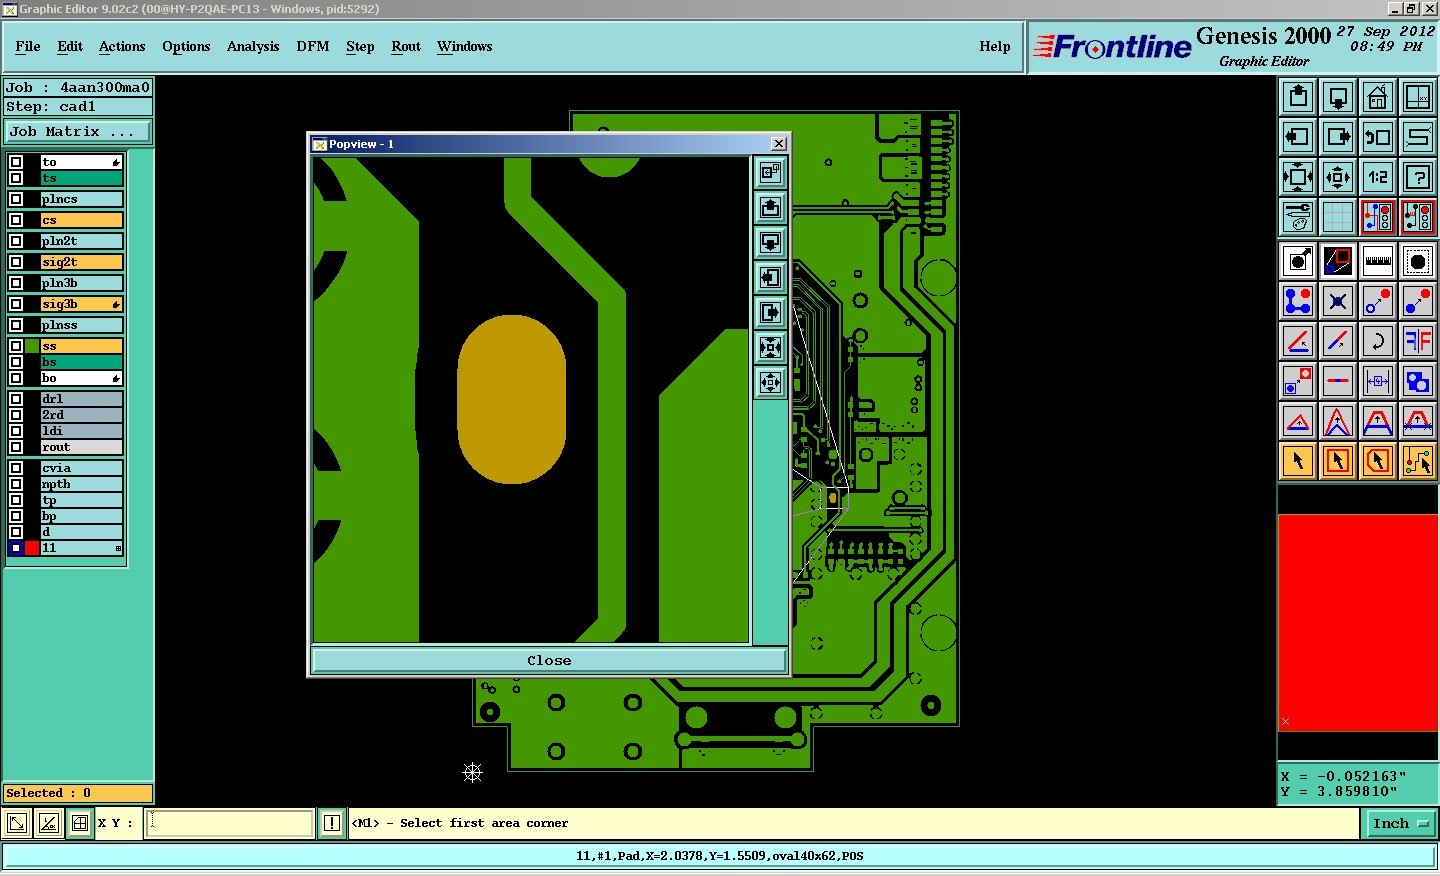Select the pln2t layer name
Screen dimensions: 1440x876
pyautogui.click(x=81, y=241)
